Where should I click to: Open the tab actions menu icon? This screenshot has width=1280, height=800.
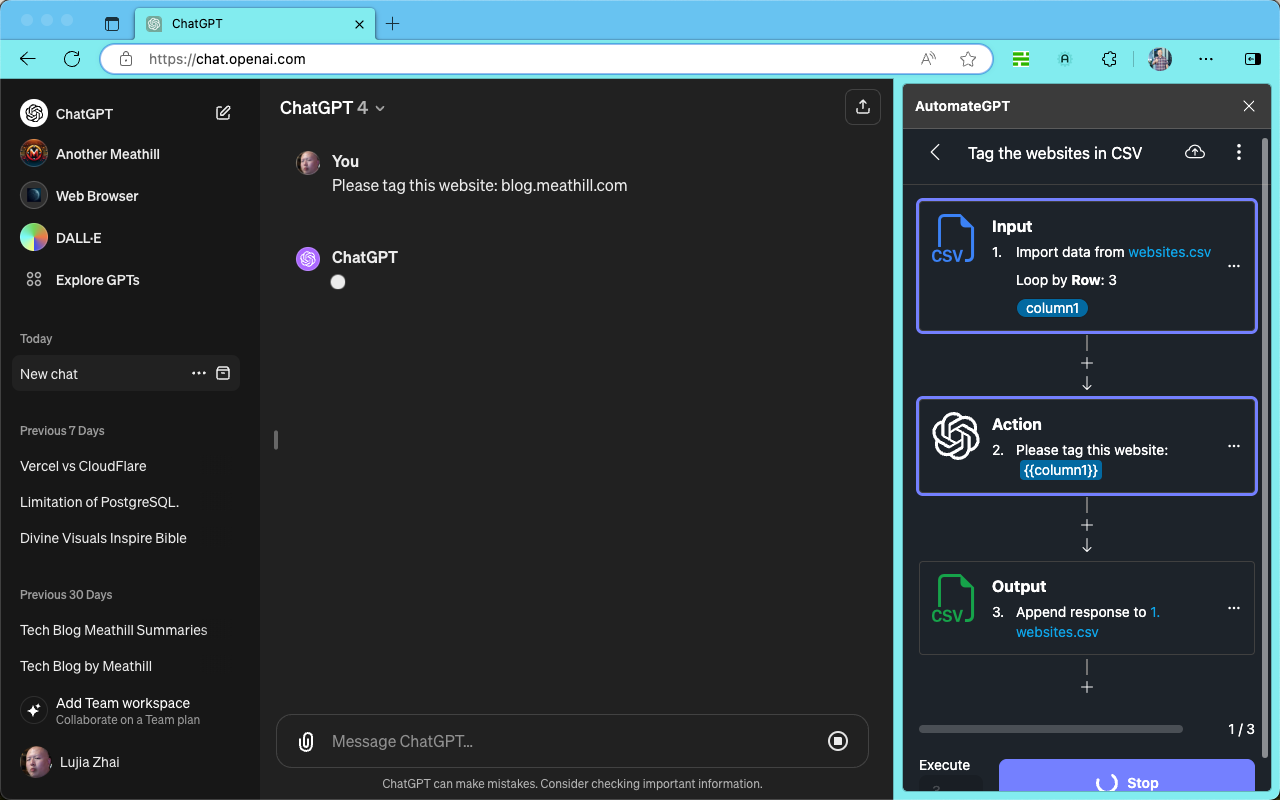pos(112,24)
